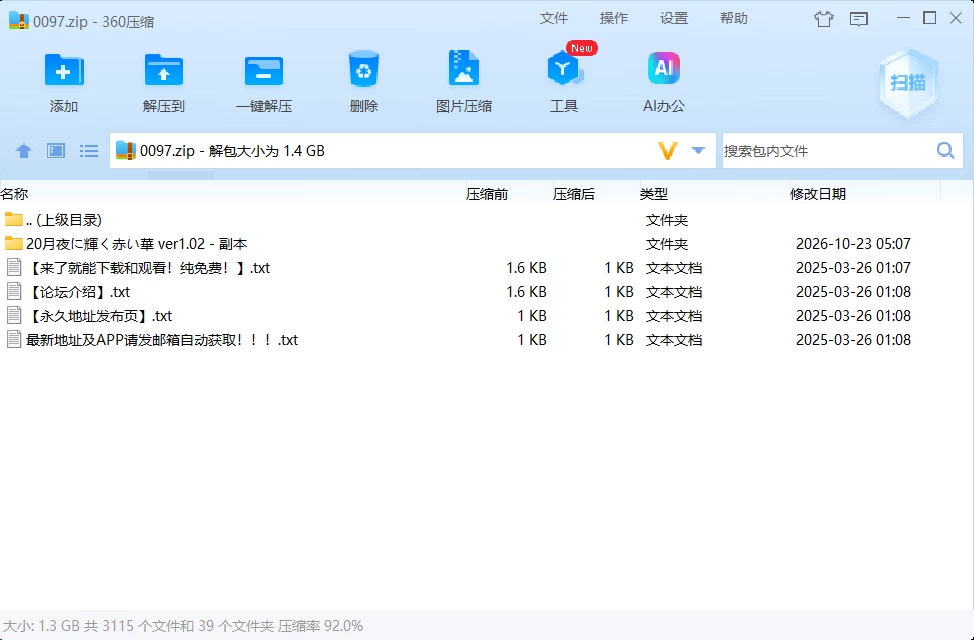
Task: Click the archive icon in the path bar
Action: pyautogui.click(x=125, y=150)
